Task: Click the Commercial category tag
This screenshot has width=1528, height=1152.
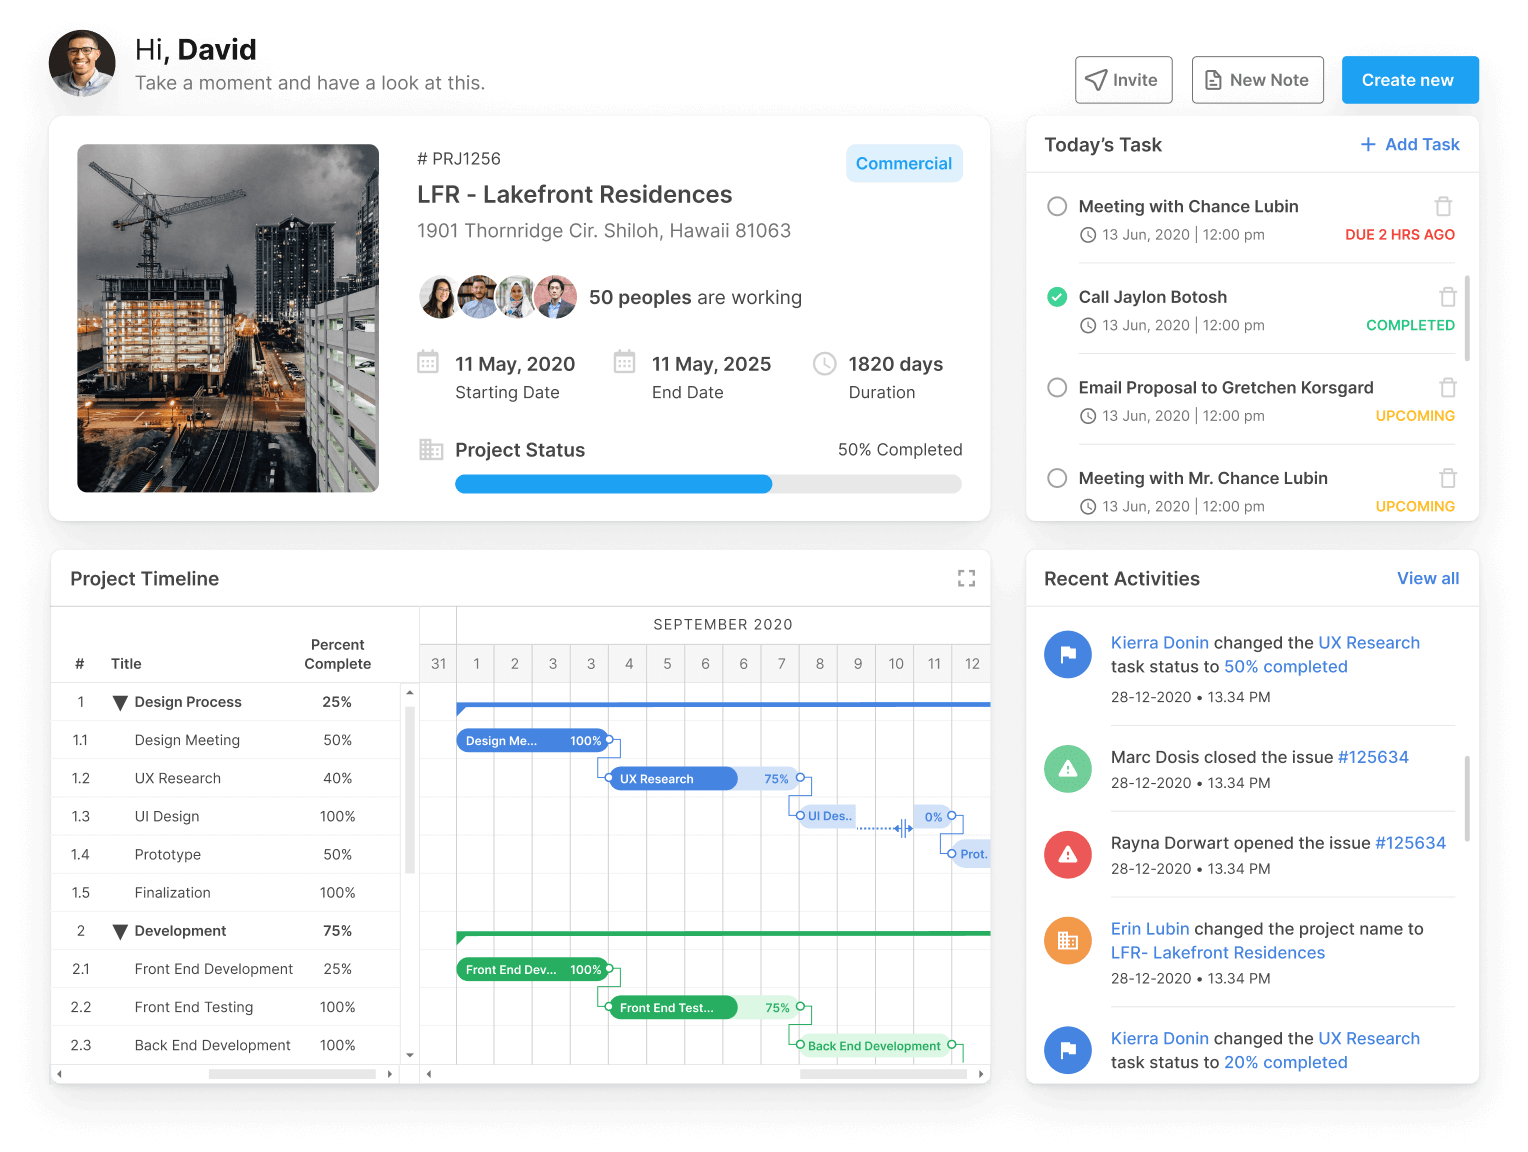Action: pyautogui.click(x=903, y=164)
